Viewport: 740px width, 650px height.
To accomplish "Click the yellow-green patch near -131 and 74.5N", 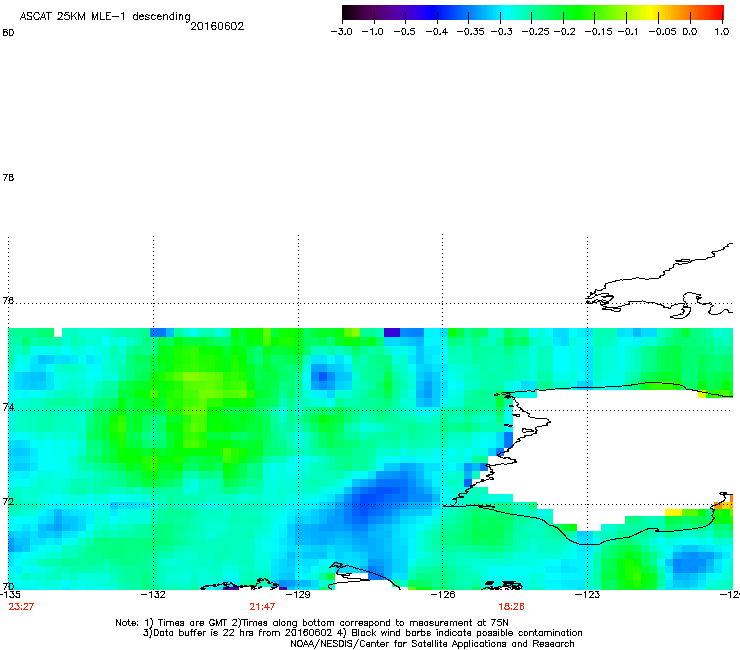I will 203,385.
